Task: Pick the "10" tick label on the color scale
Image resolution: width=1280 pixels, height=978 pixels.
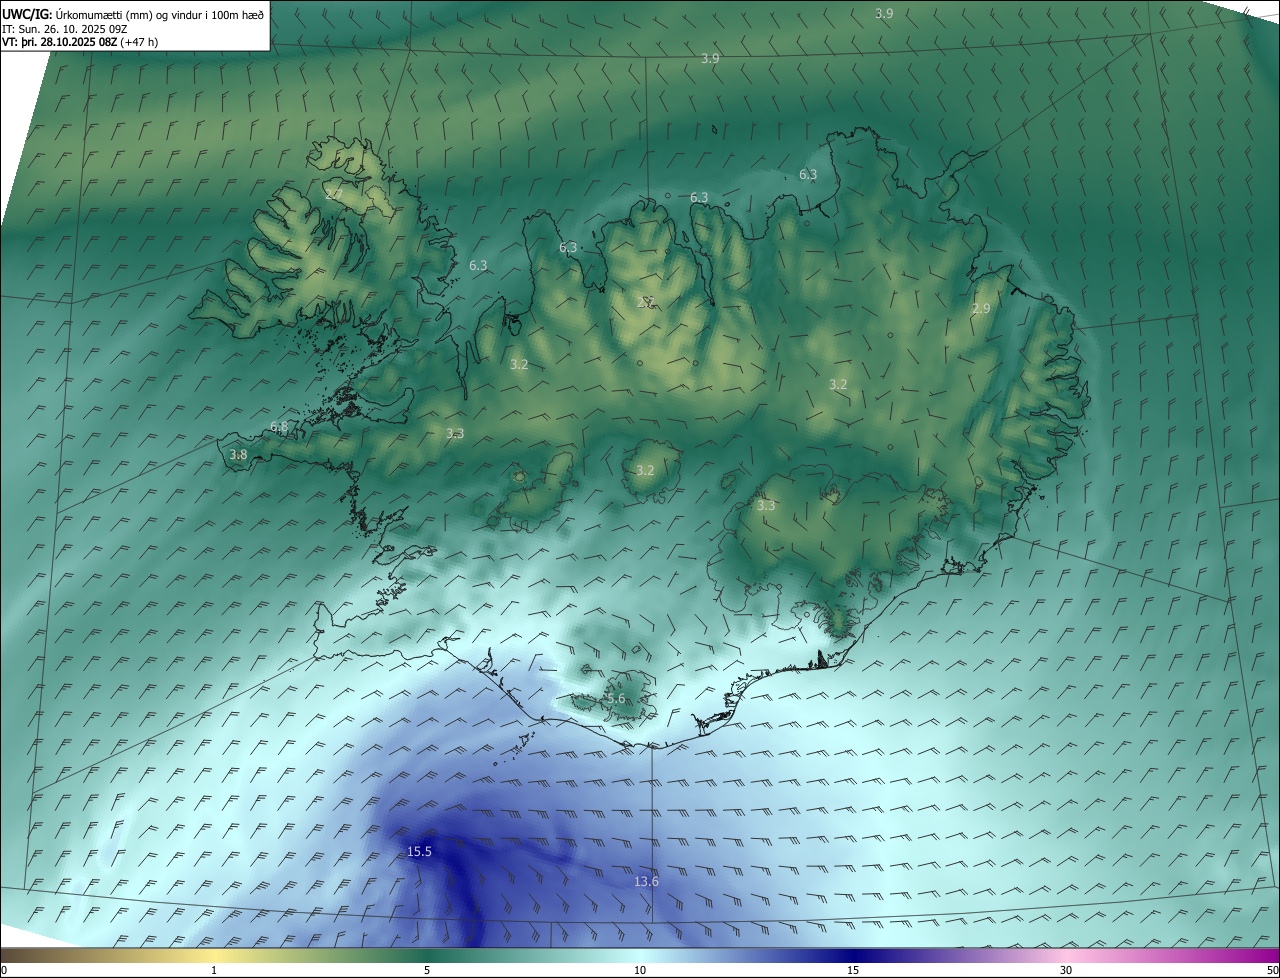Action: click(x=640, y=970)
